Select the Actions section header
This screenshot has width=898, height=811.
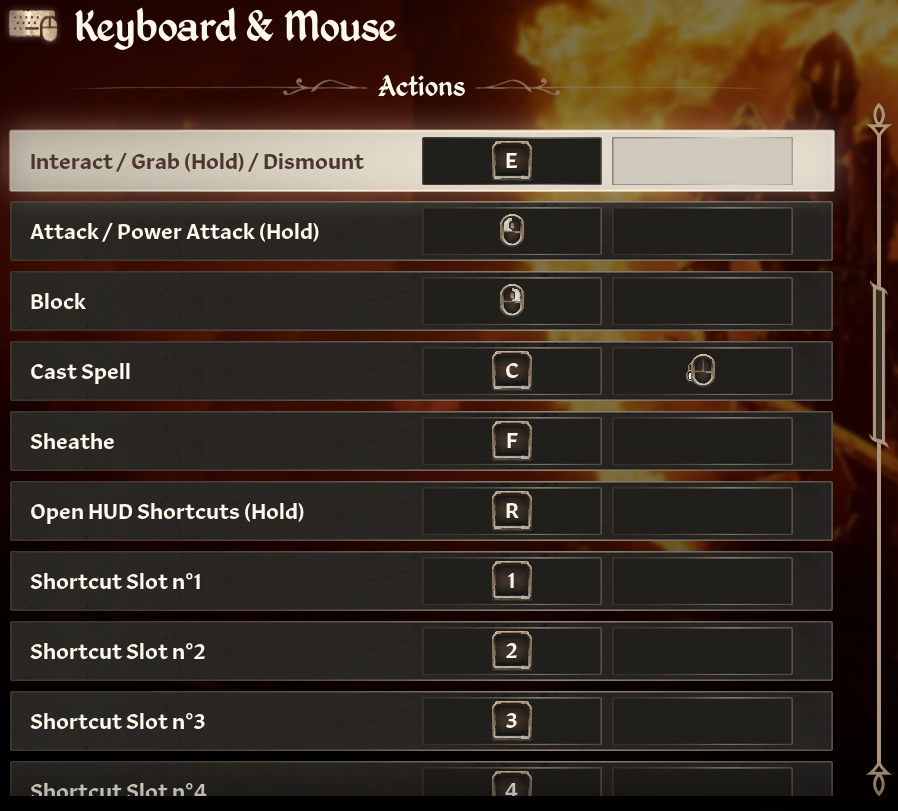click(420, 87)
